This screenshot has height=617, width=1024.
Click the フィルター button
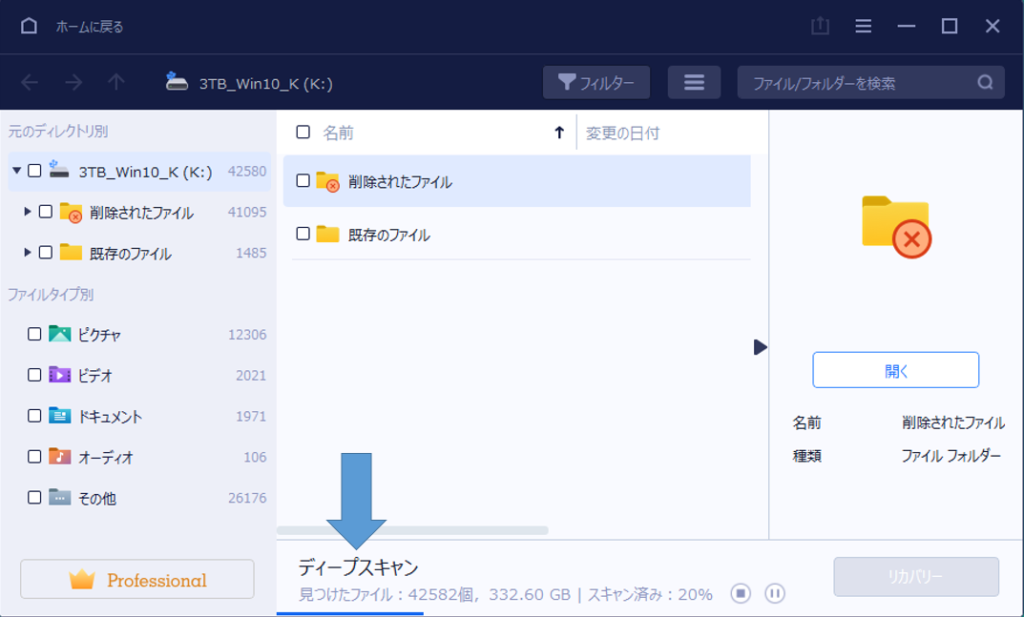point(596,82)
